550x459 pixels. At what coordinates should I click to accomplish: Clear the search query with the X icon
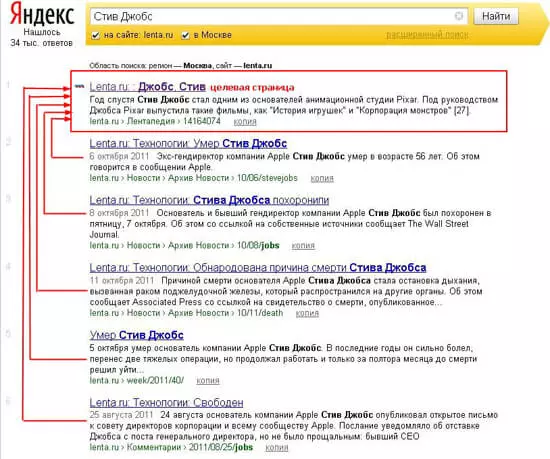(x=459, y=16)
